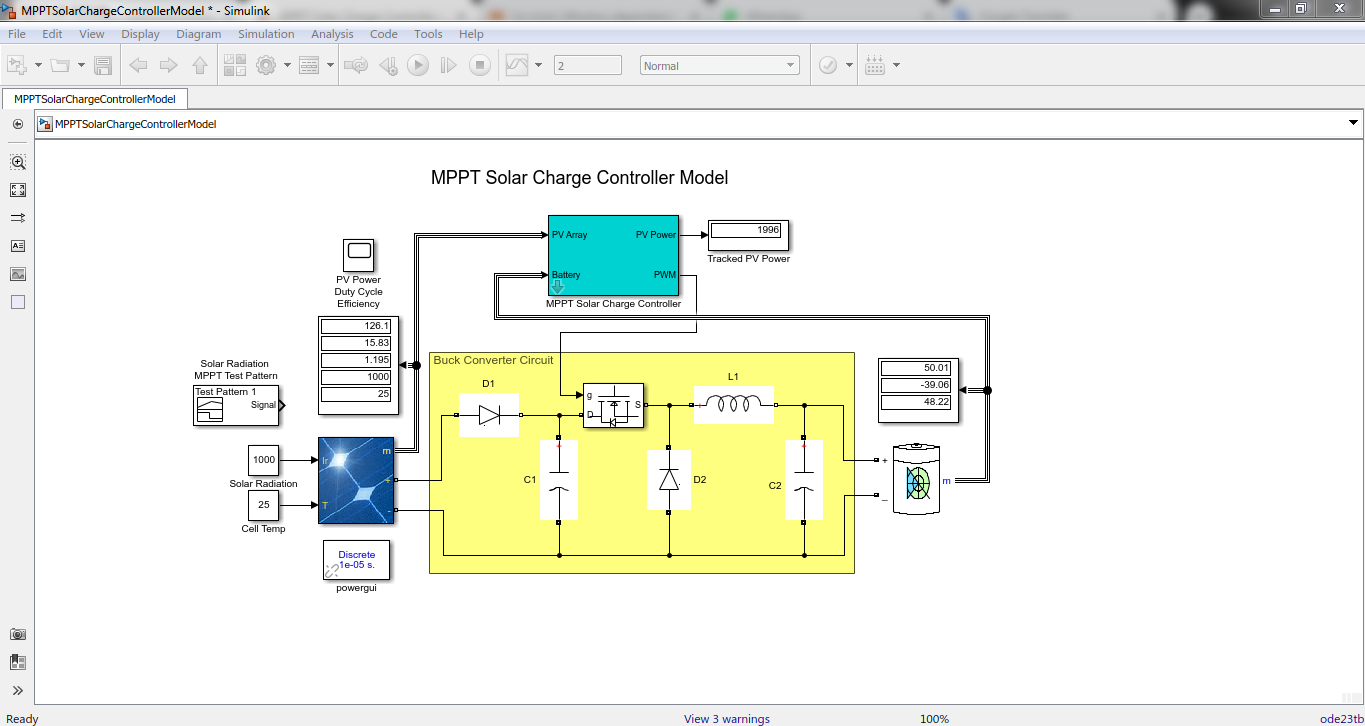Image resolution: width=1365 pixels, height=726 pixels.
Task: Click the Run simulation play button
Action: point(418,66)
